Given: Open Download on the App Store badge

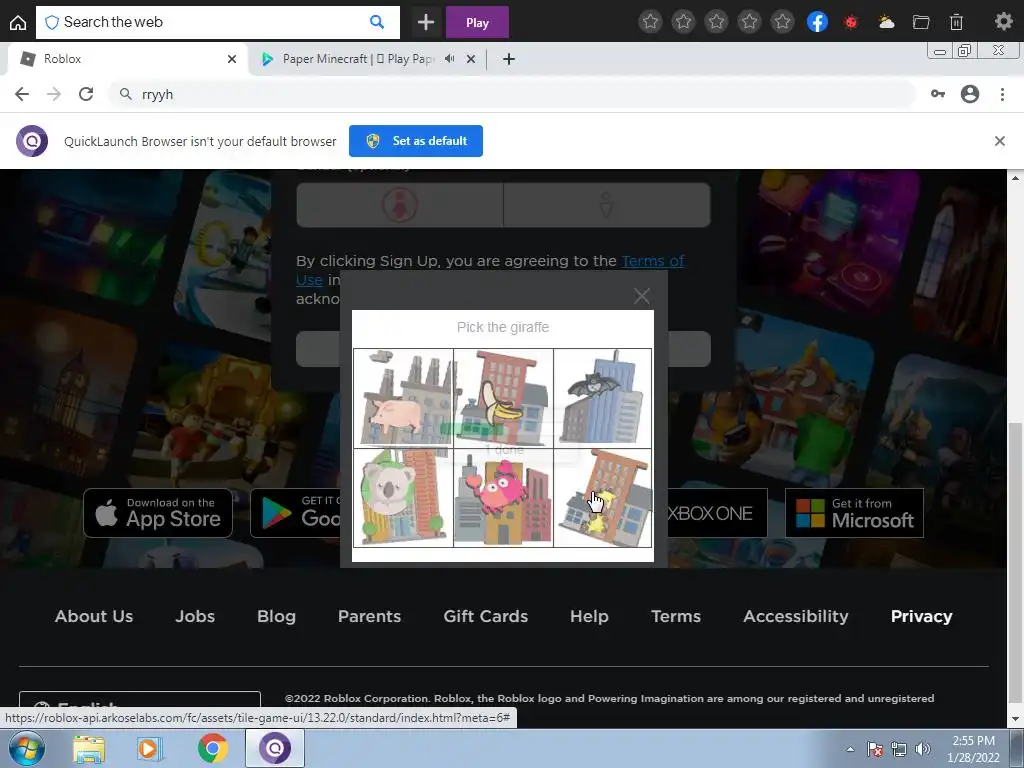Looking at the screenshot, I should click(158, 513).
